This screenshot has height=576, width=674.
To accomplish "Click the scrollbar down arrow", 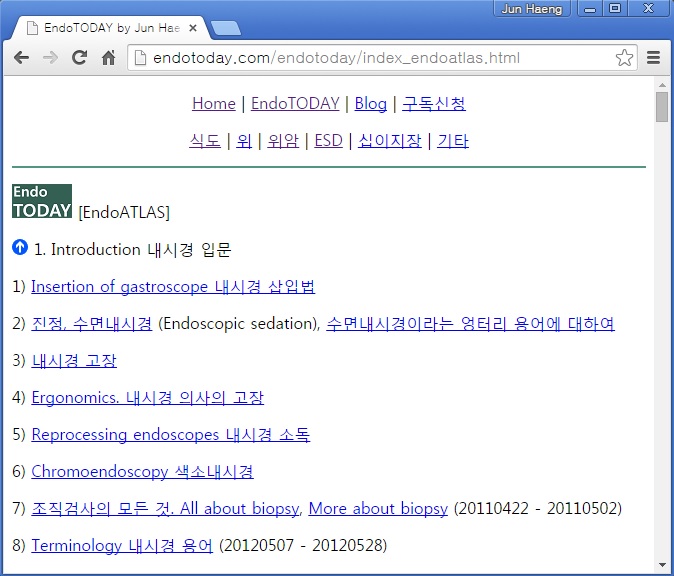I will (x=662, y=565).
